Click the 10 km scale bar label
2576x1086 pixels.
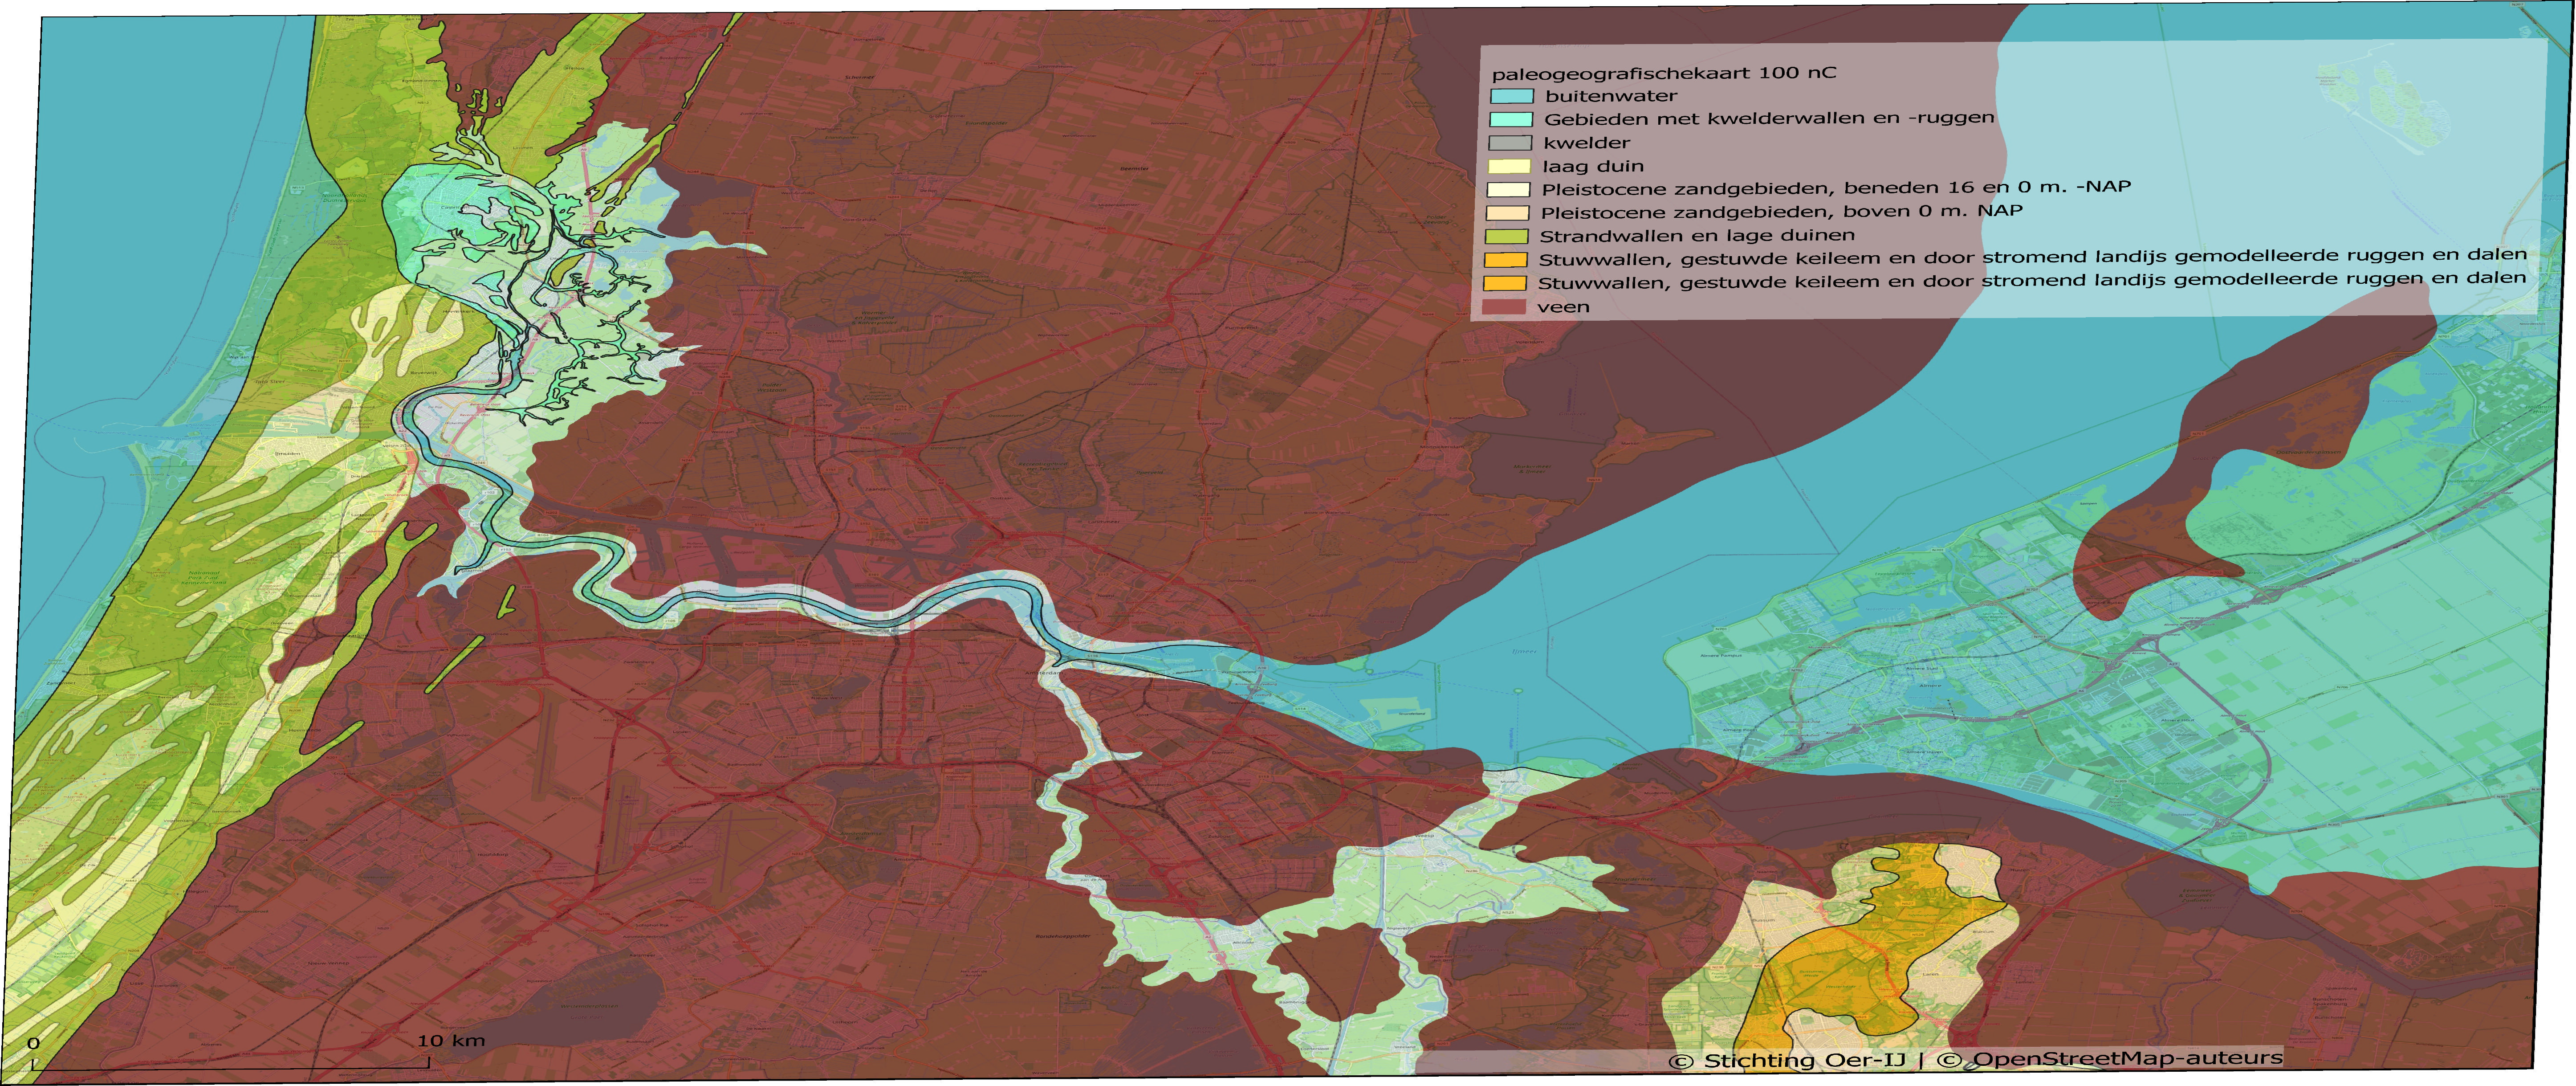[452, 1040]
